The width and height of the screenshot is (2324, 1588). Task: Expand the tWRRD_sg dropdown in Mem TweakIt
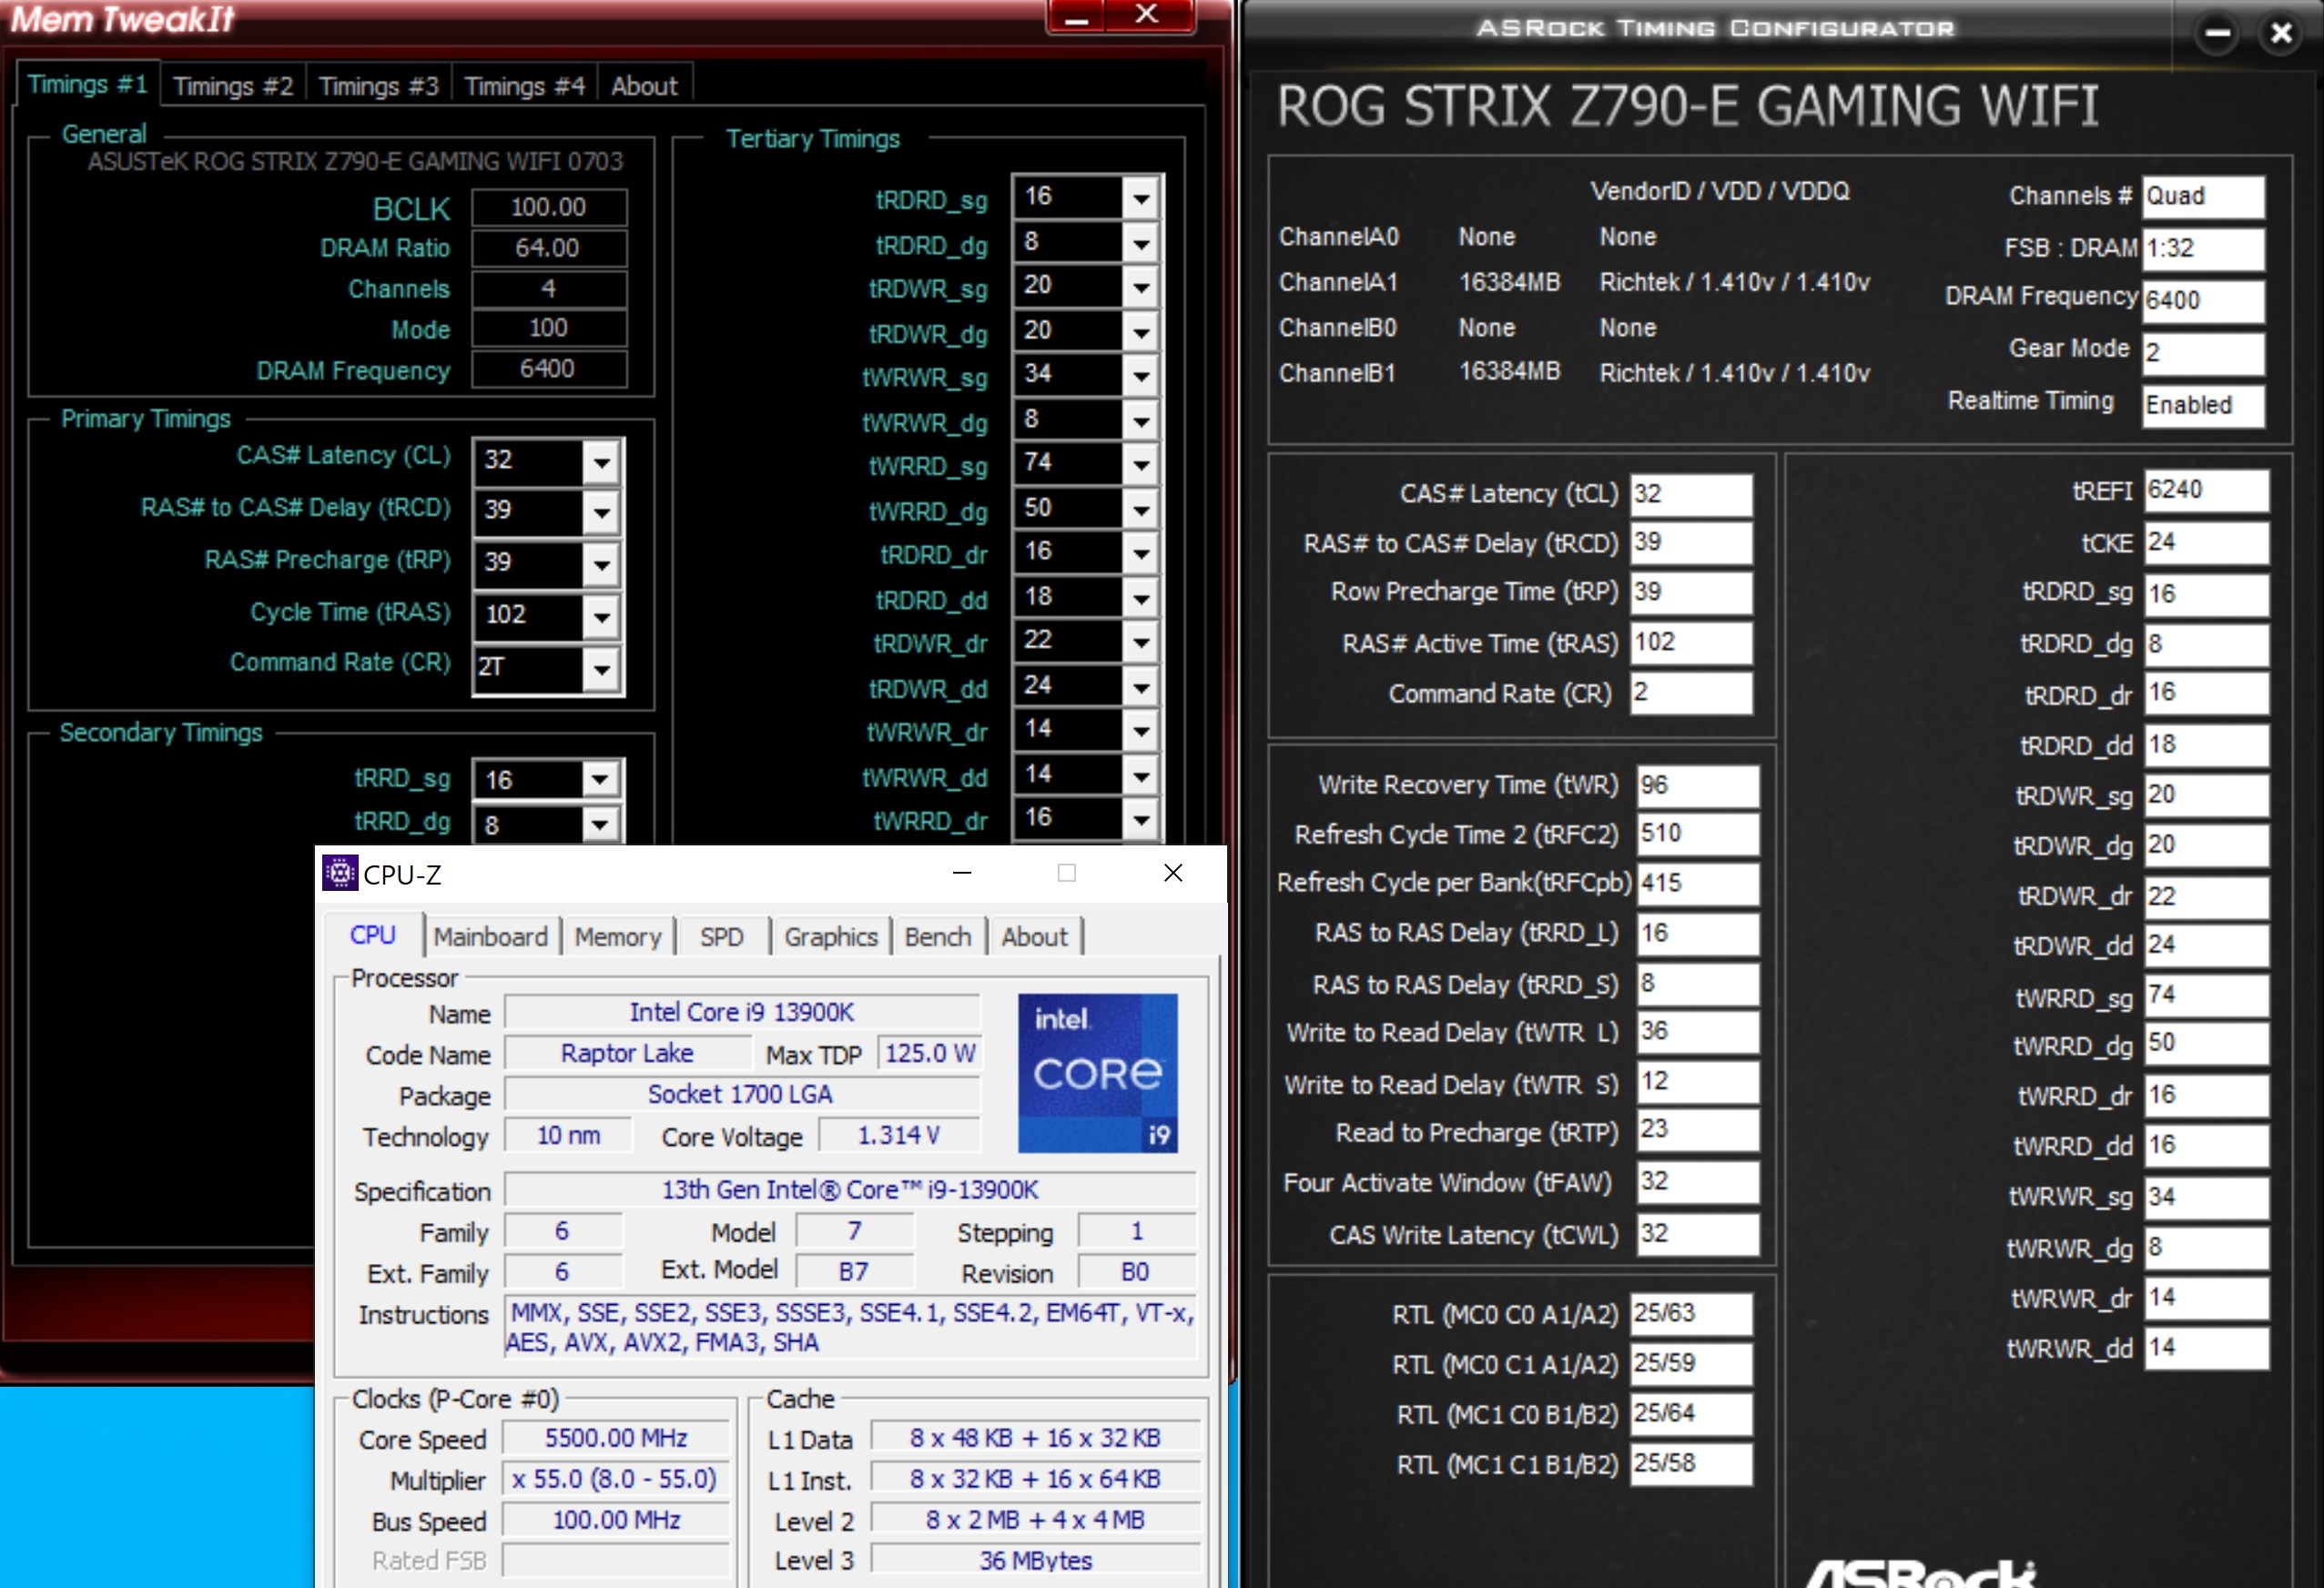1141,464
